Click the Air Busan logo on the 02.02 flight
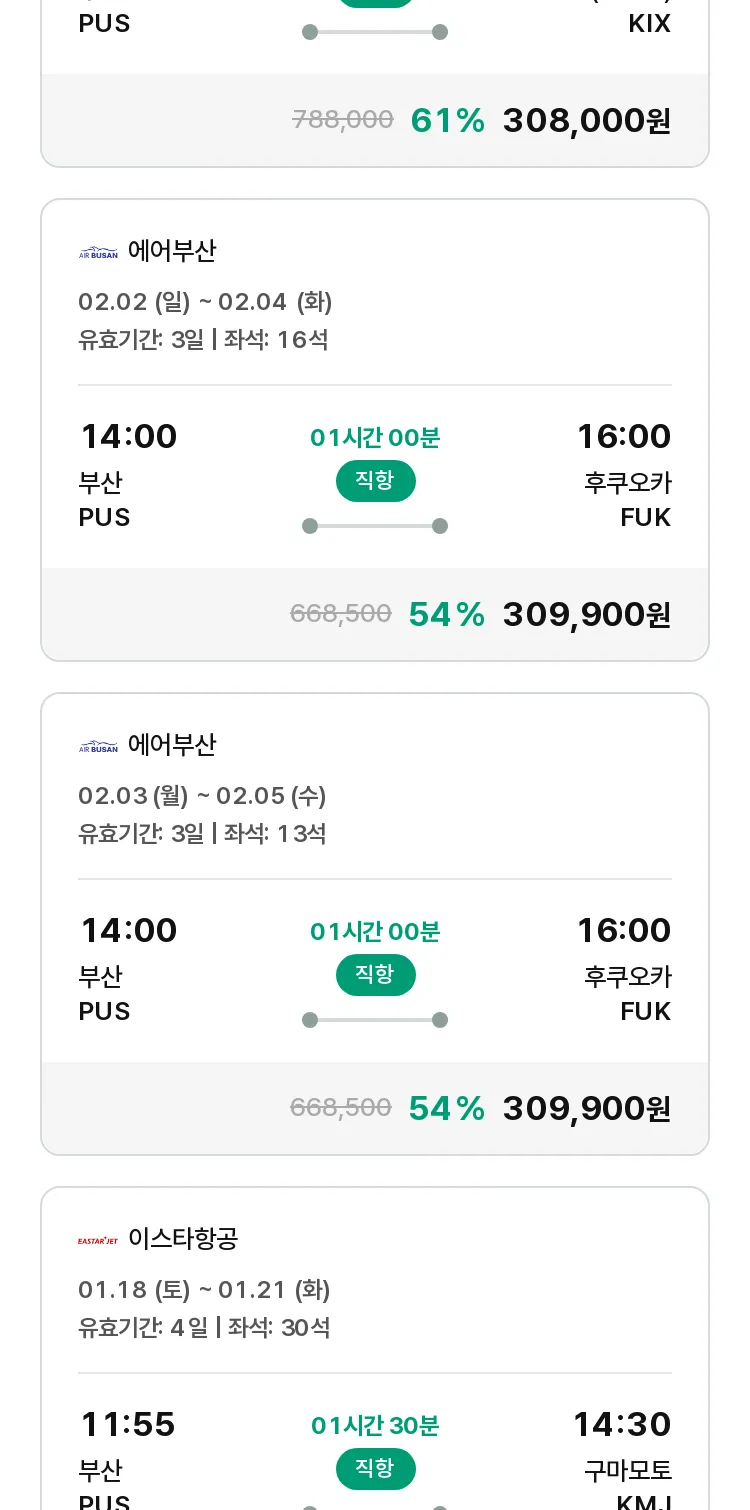Viewport: 750px width, 1510px height. (98, 252)
